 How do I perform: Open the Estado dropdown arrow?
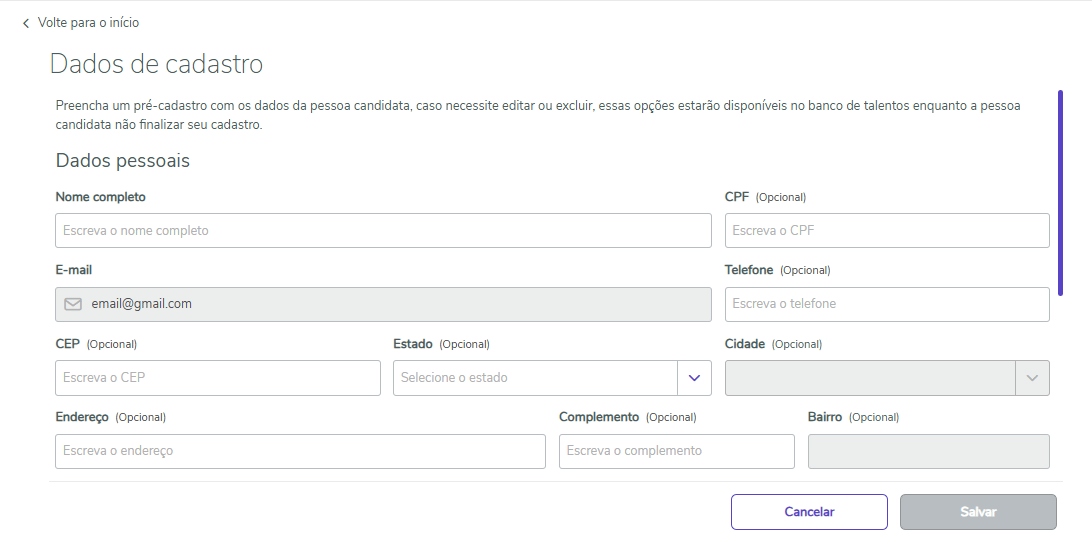point(694,378)
